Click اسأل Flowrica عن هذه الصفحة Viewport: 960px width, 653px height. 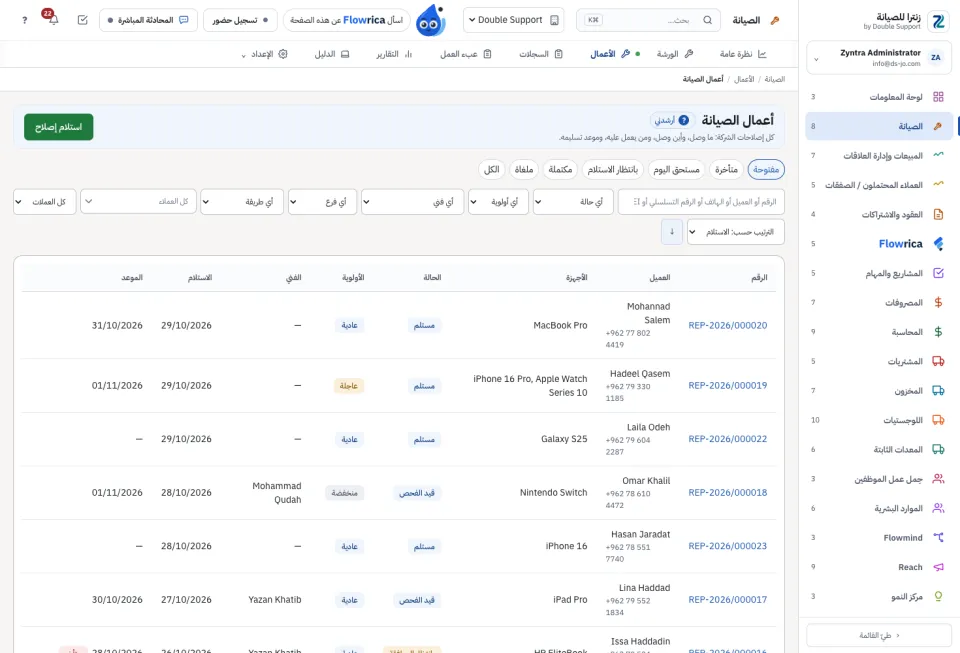tap(346, 20)
